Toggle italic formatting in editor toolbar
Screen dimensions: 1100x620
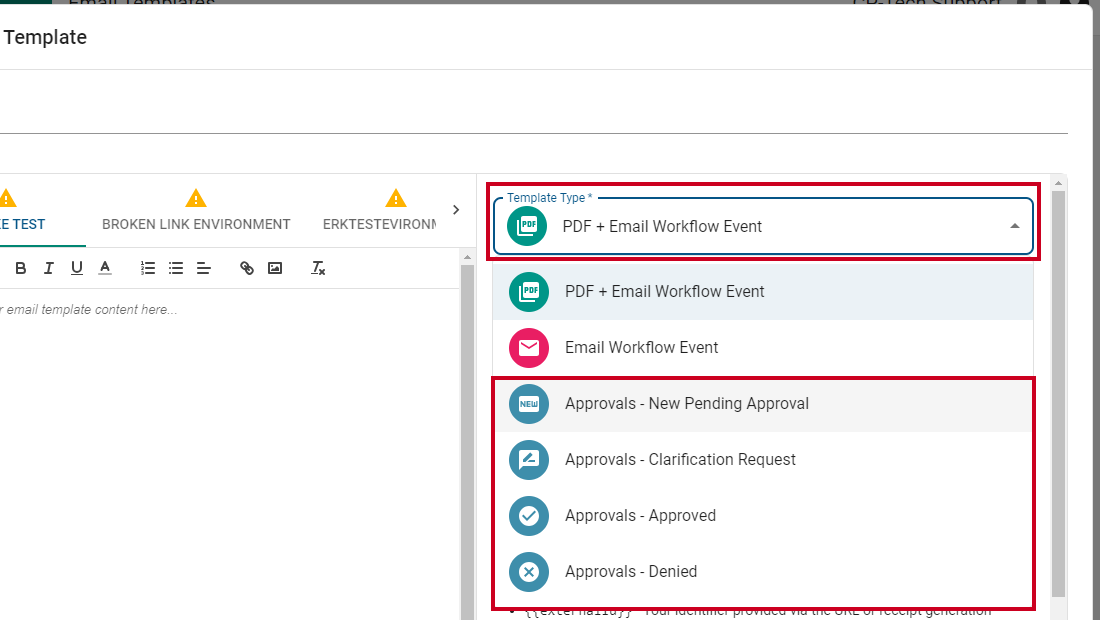(x=48, y=268)
